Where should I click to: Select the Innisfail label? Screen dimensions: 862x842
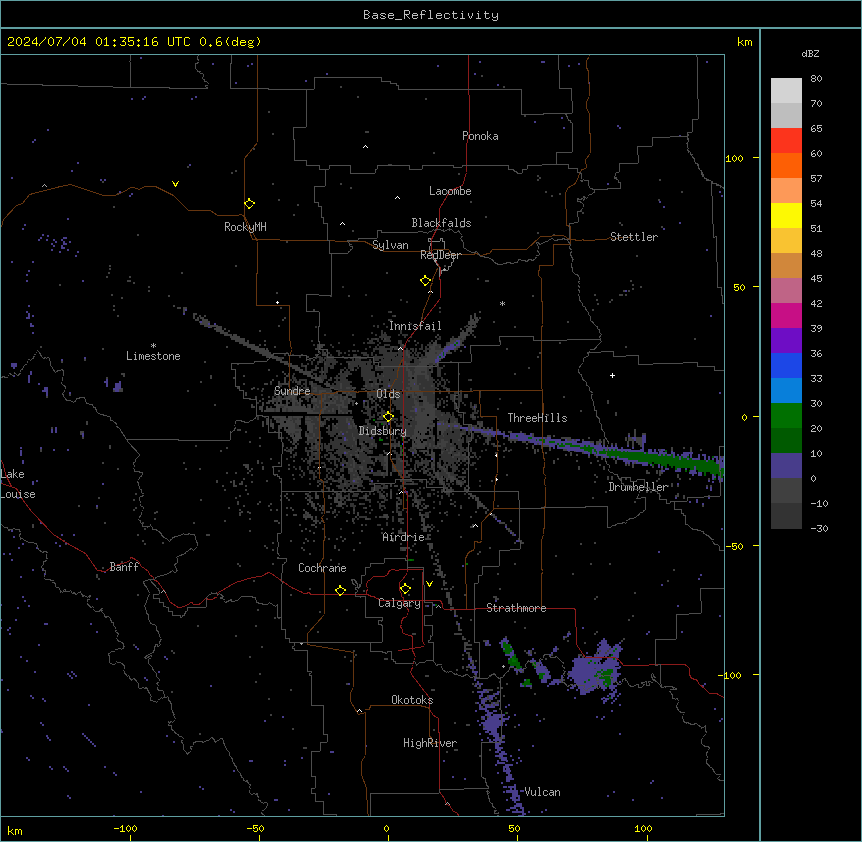point(415,326)
